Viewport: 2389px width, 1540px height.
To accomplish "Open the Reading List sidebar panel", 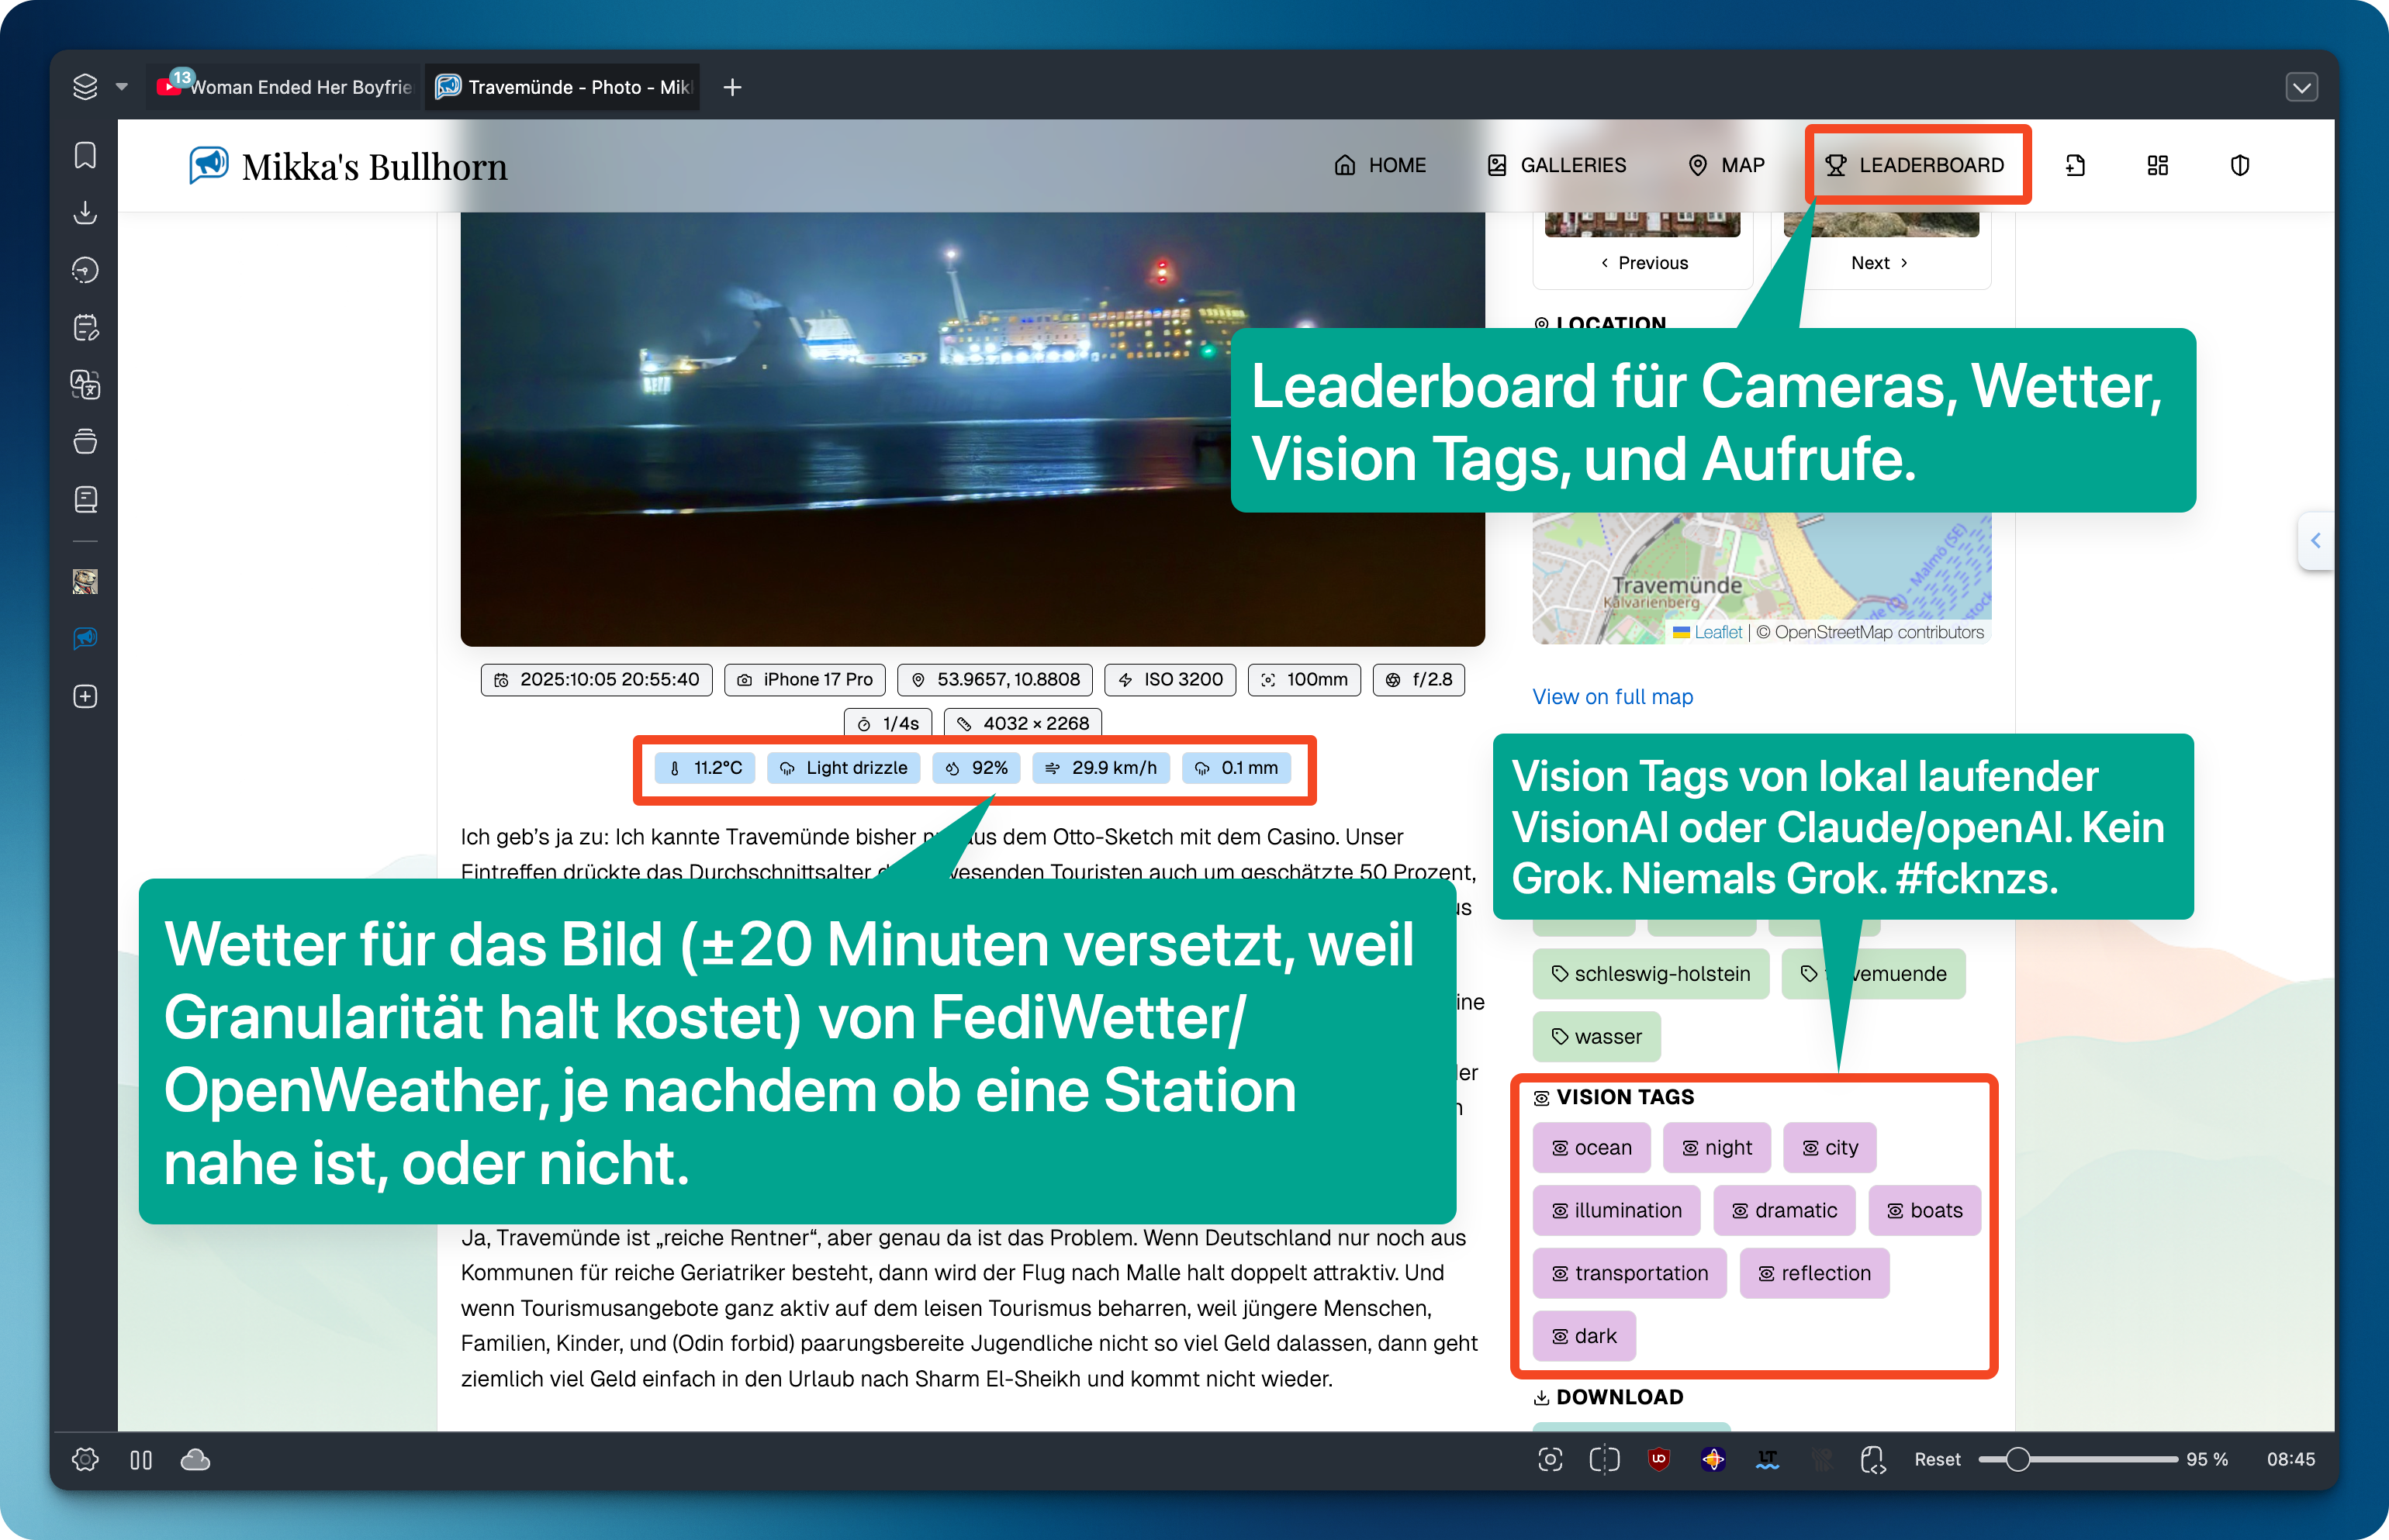I will [x=85, y=499].
